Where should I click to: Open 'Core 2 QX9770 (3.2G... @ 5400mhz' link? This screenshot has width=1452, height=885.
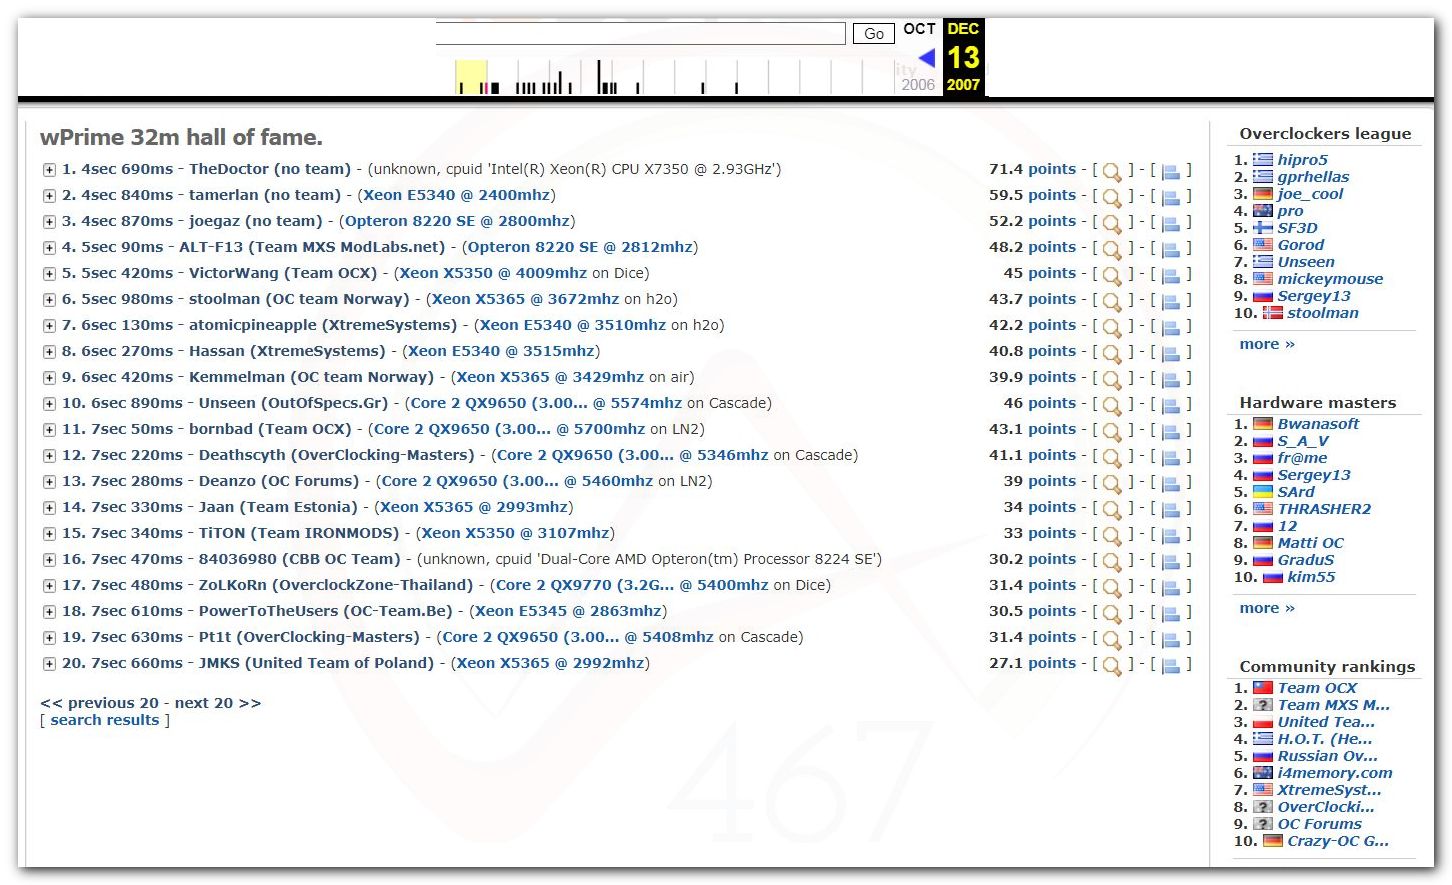pyautogui.click(x=632, y=585)
